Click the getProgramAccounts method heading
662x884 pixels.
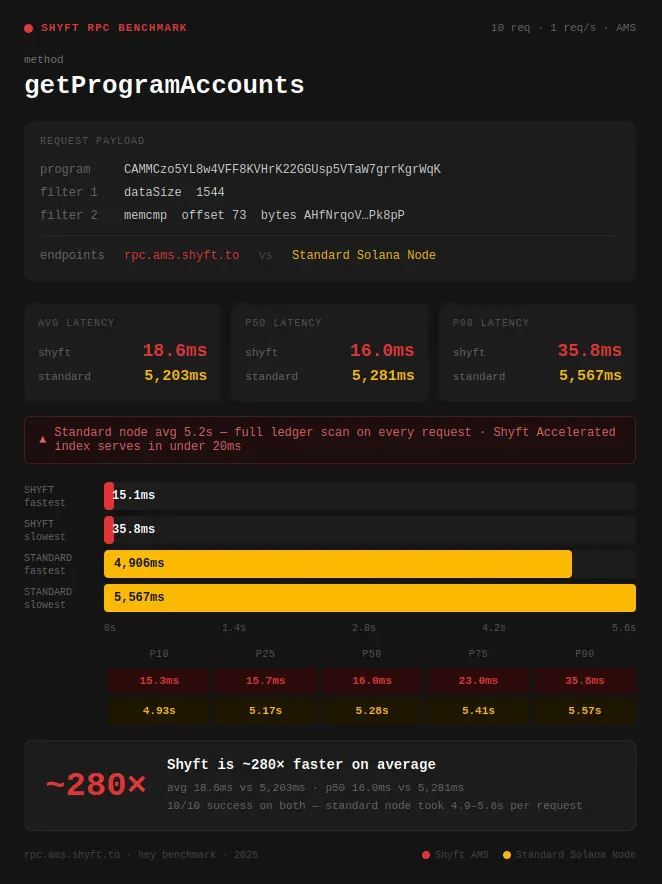pos(164,85)
